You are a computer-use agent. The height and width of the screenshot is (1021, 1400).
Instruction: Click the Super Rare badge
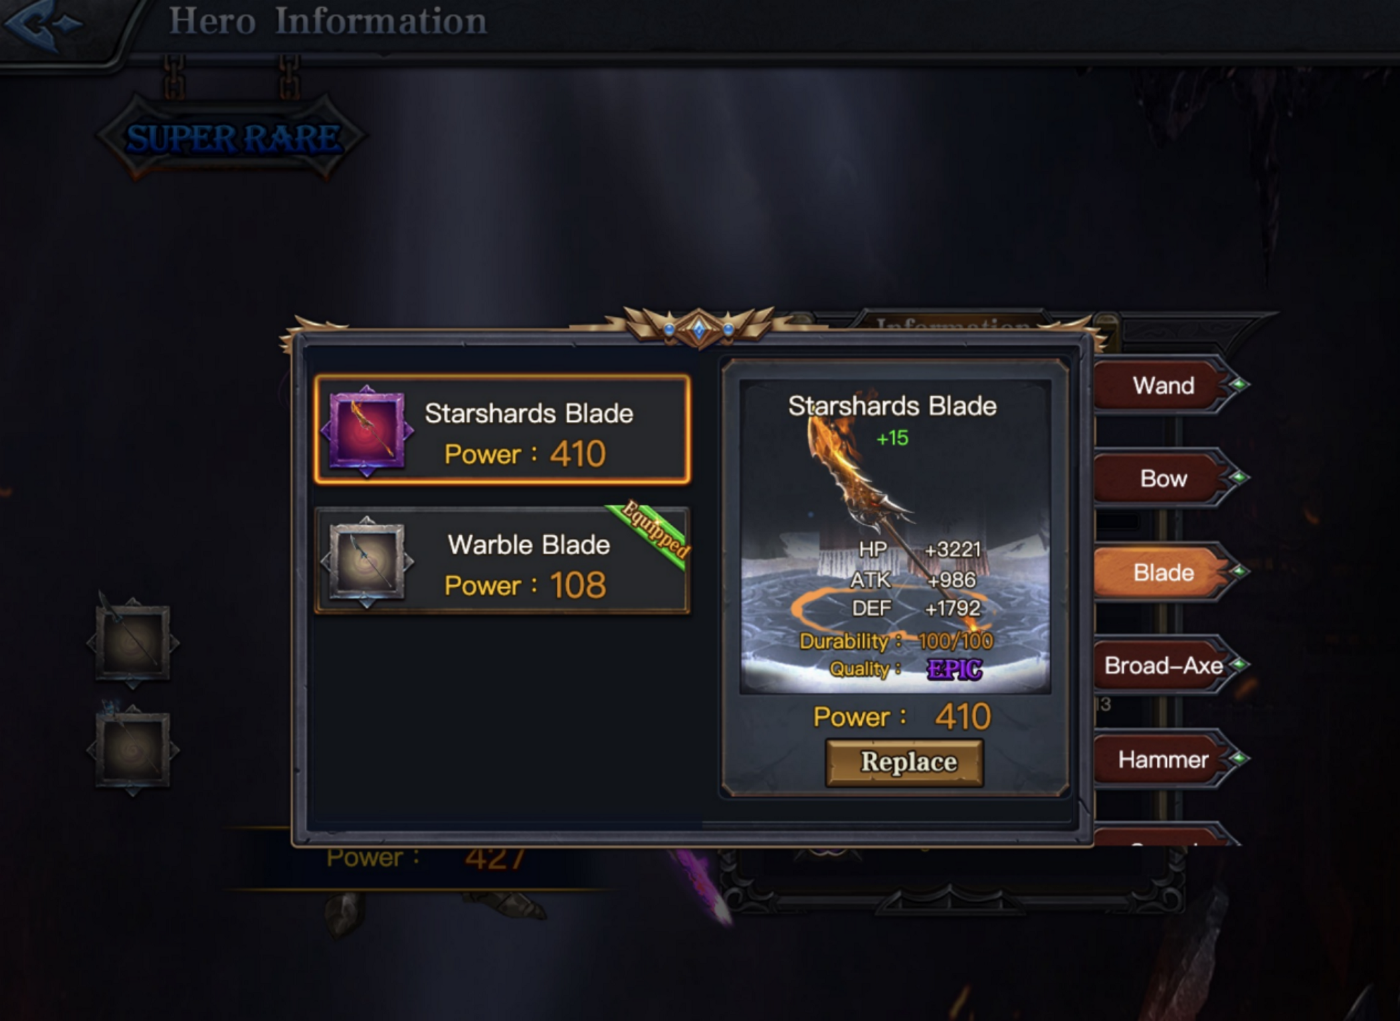point(232,137)
